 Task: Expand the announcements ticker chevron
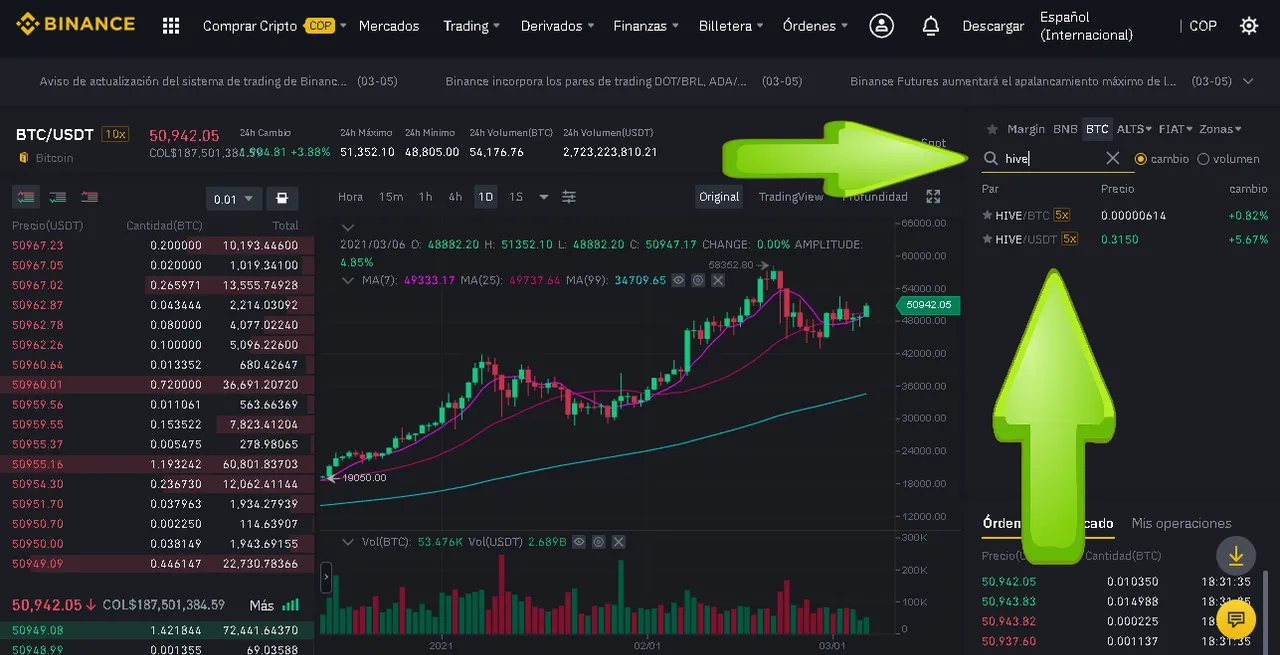pyautogui.click(x=1248, y=81)
